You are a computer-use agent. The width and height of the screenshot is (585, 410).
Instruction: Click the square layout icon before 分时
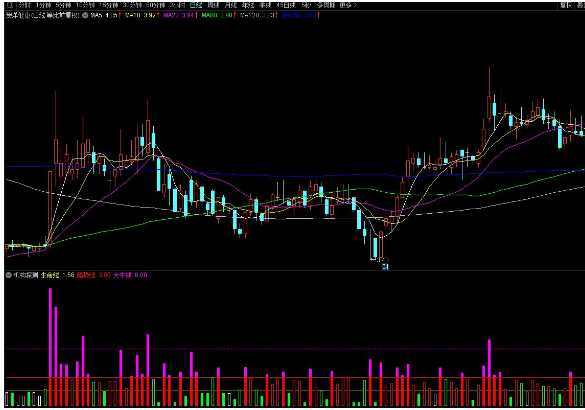click(x=10, y=5)
